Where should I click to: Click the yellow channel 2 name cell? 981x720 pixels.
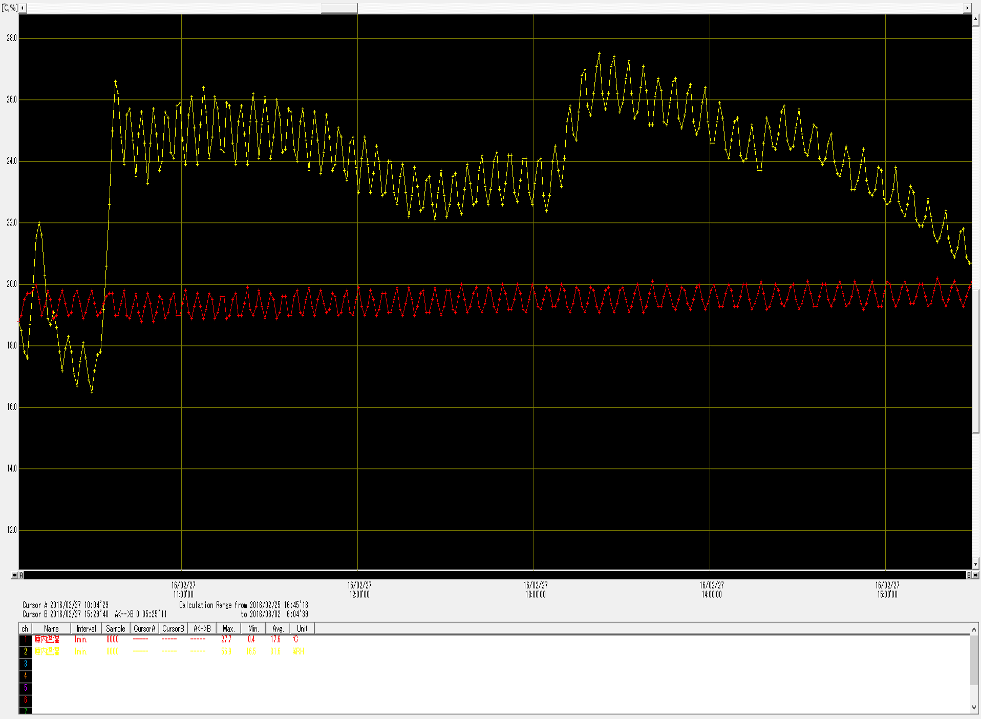point(48,650)
